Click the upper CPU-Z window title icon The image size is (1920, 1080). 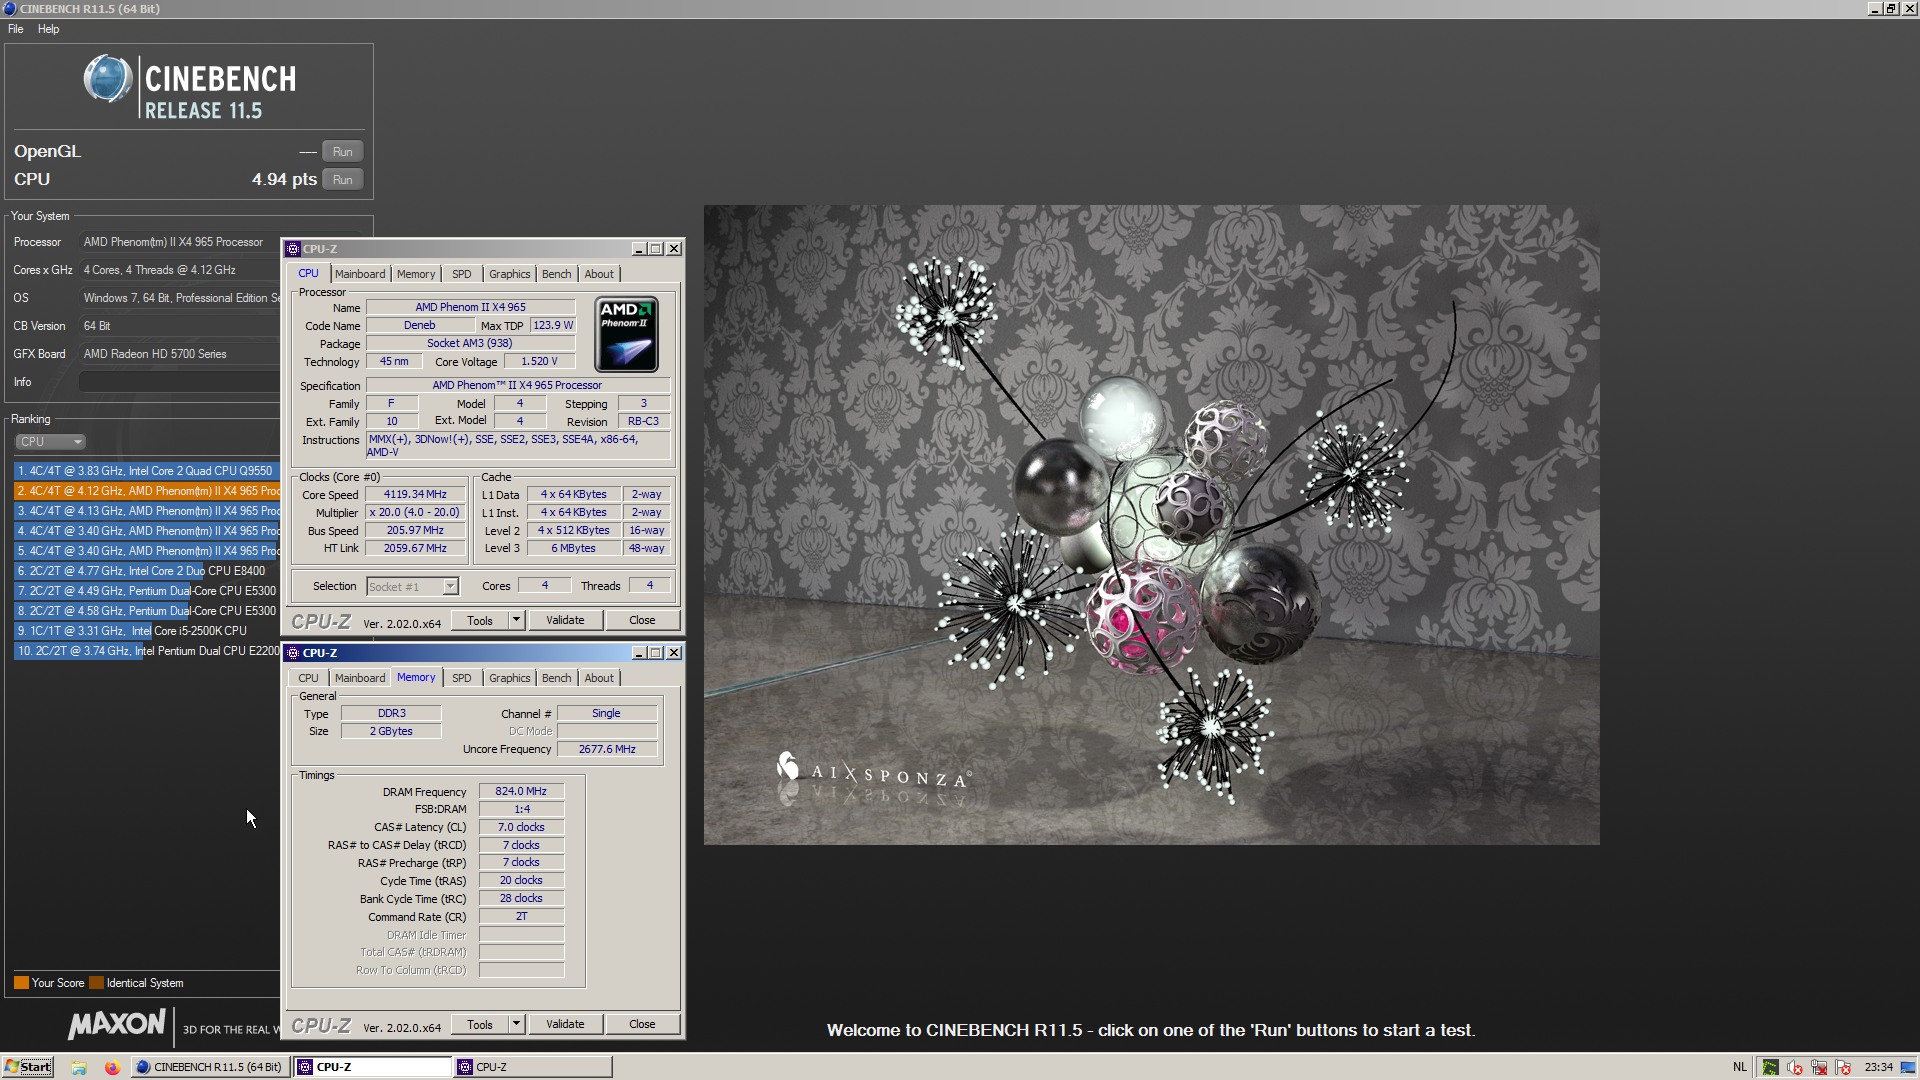[x=293, y=249]
